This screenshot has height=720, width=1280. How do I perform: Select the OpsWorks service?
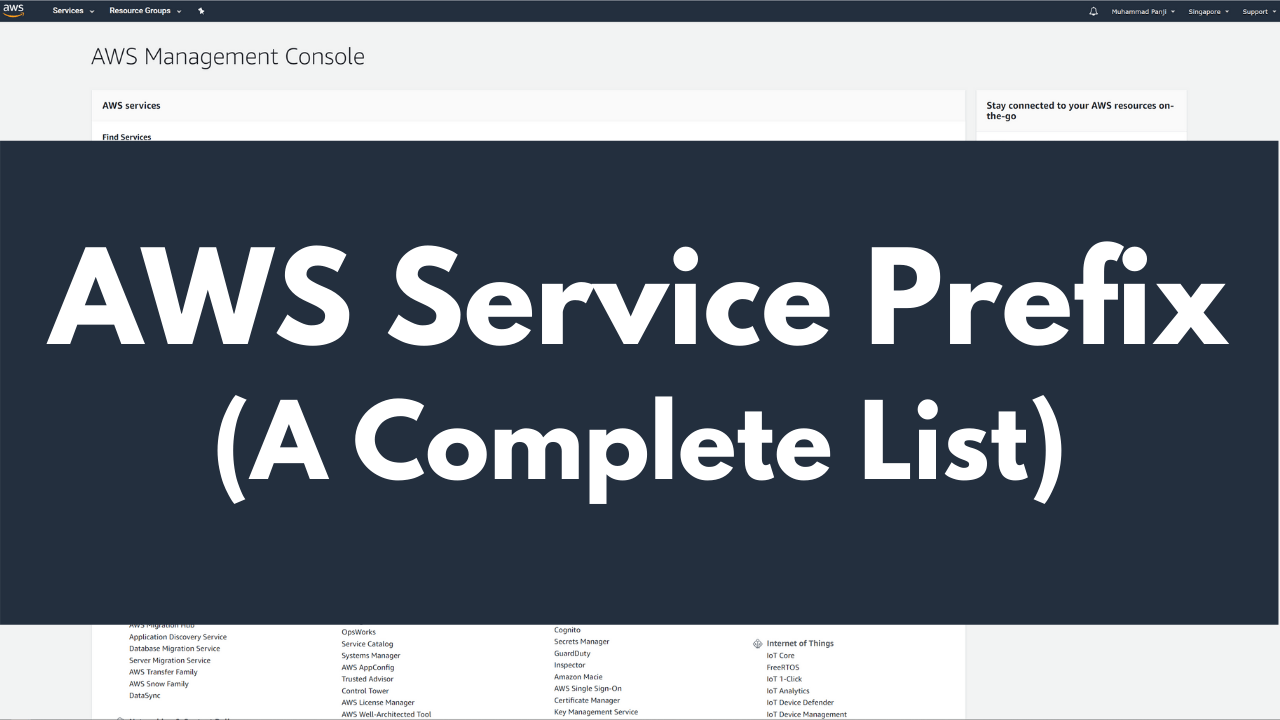357,631
